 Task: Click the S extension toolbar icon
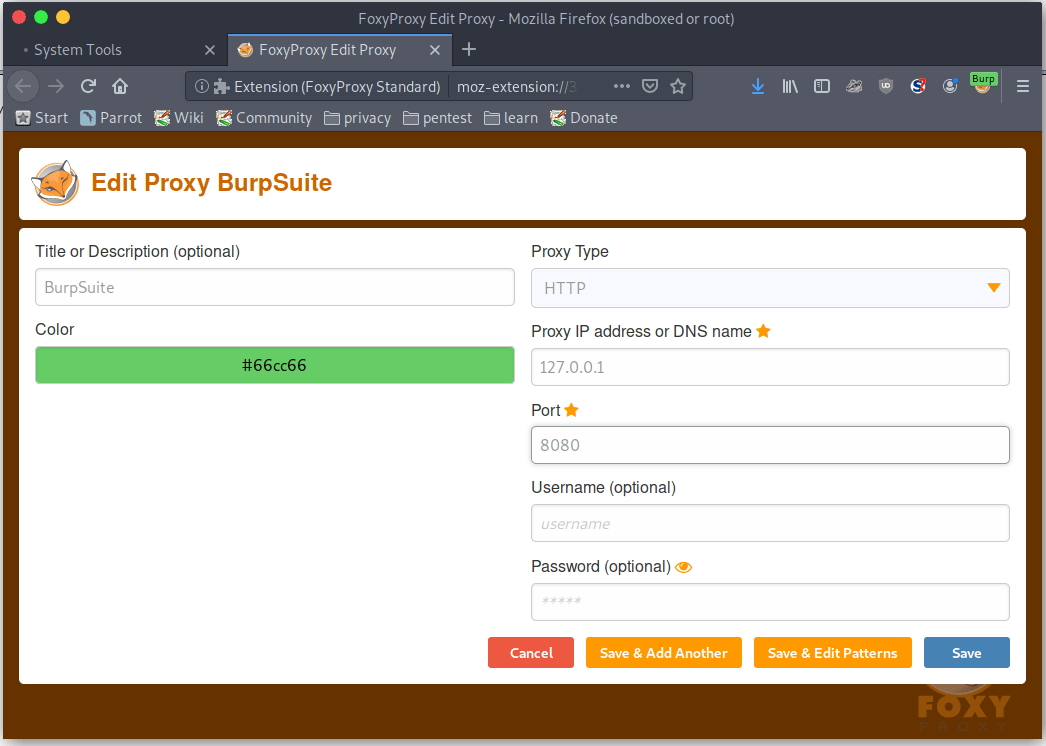coord(918,86)
